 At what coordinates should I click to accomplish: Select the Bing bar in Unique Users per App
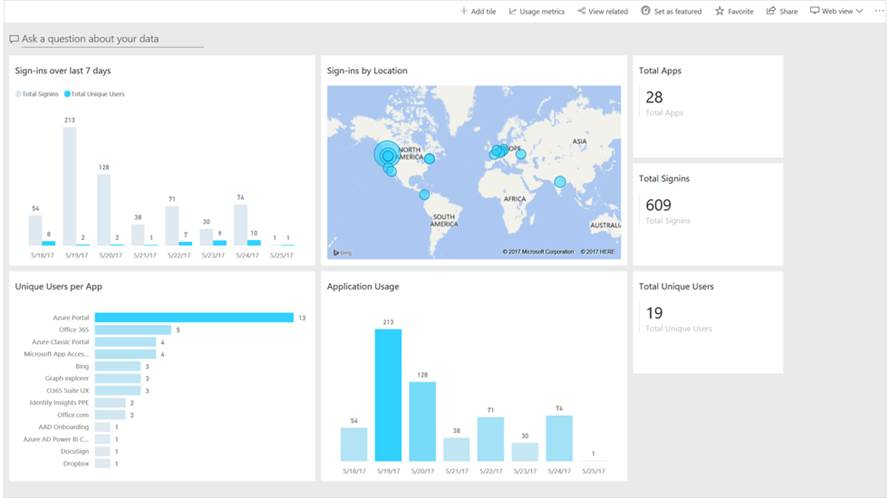[x=117, y=366]
